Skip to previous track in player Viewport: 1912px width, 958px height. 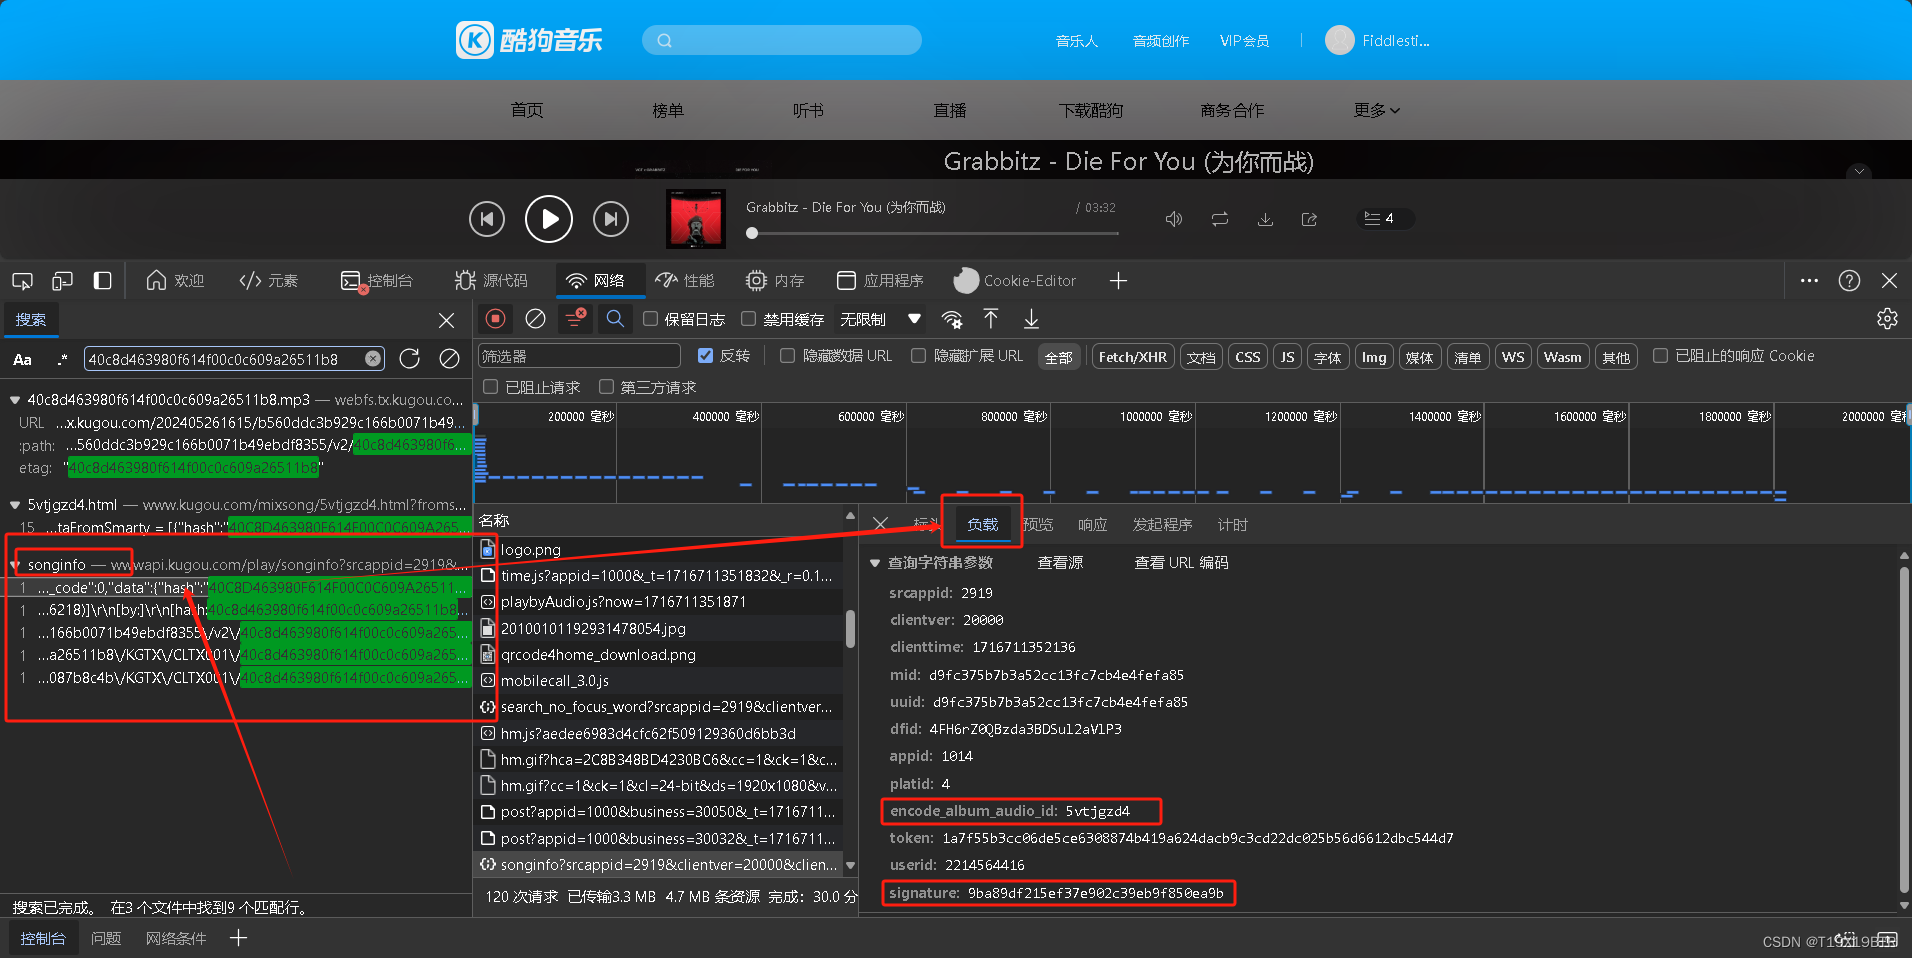pos(487,219)
